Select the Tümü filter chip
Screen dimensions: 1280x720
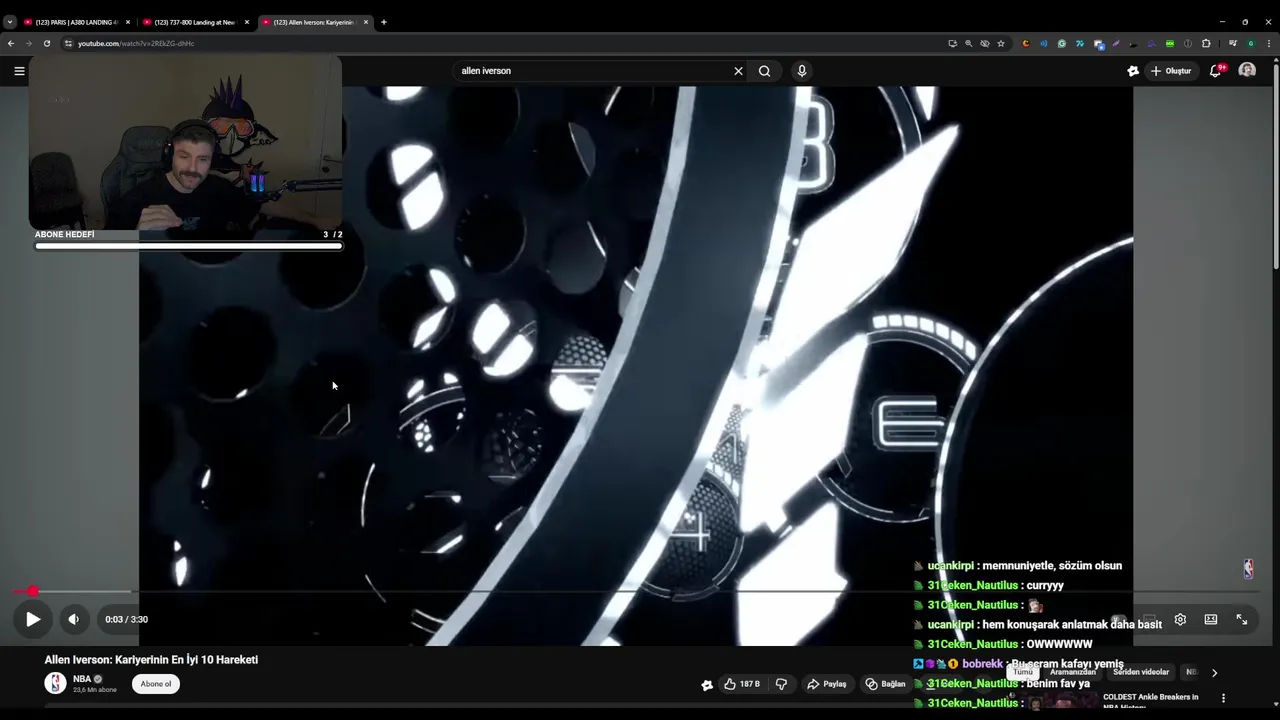click(x=1023, y=672)
